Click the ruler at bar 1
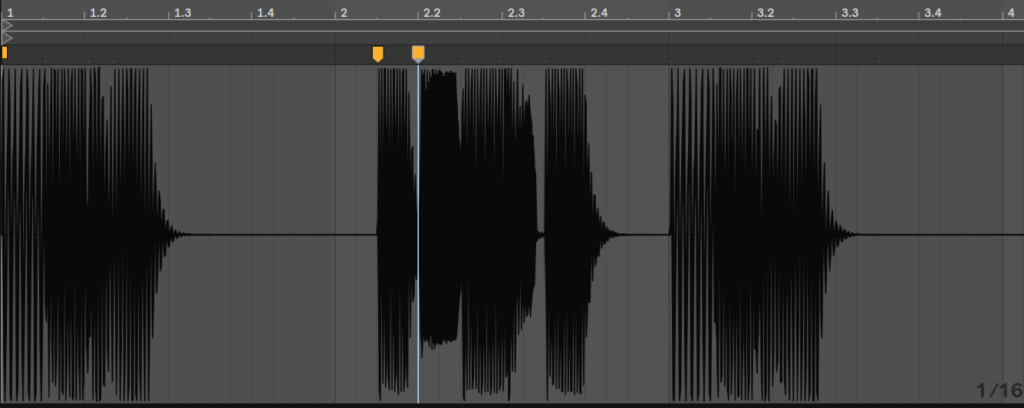 click(x=10, y=13)
